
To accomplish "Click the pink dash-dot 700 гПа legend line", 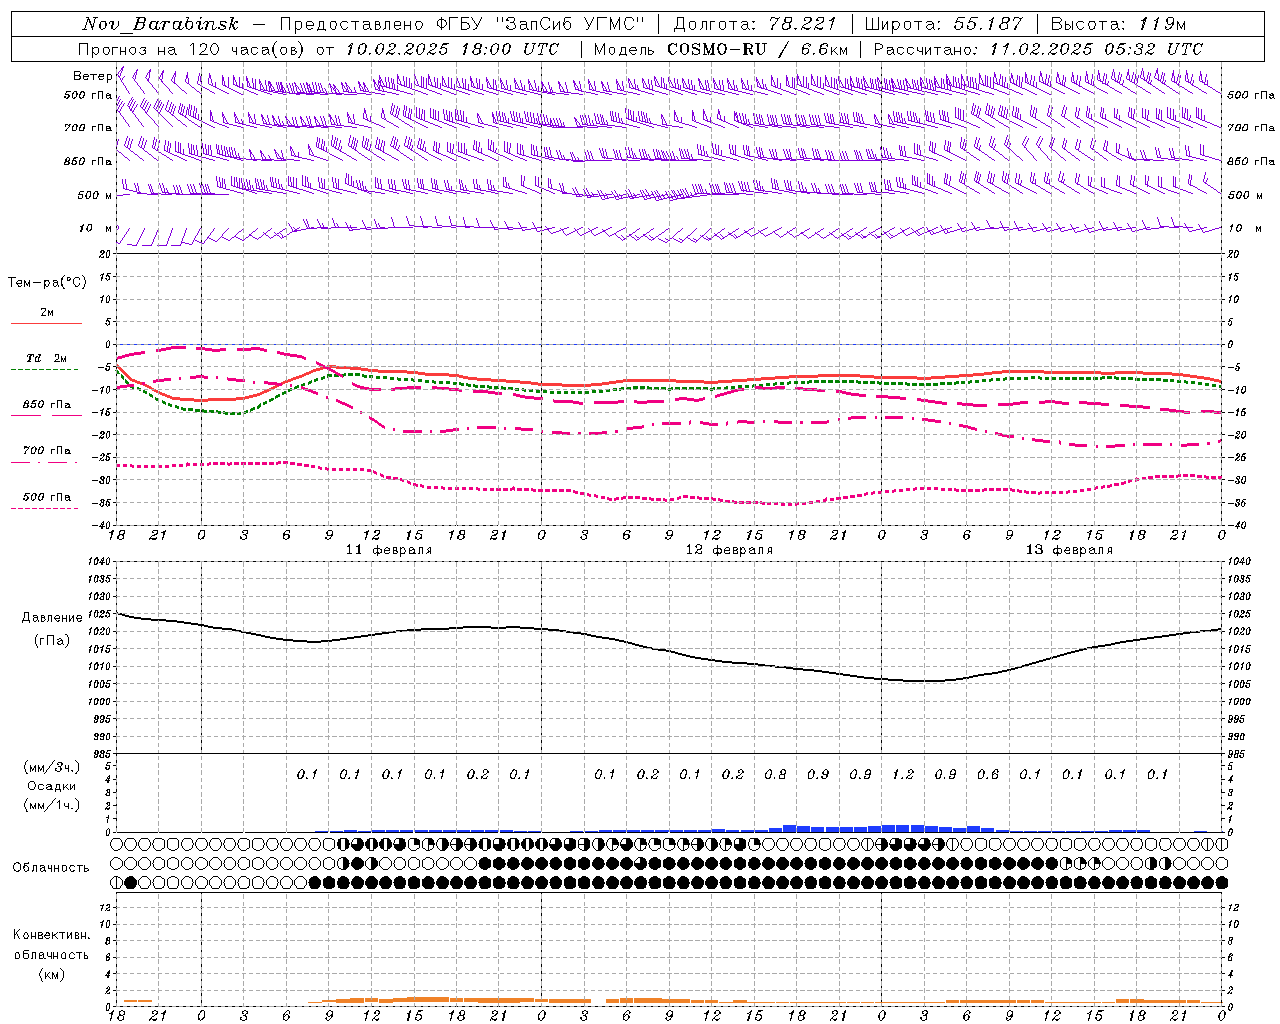I will click(x=46, y=462).
